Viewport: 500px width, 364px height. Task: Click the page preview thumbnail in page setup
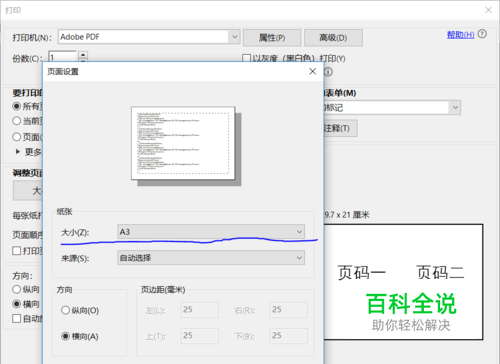pos(183,143)
